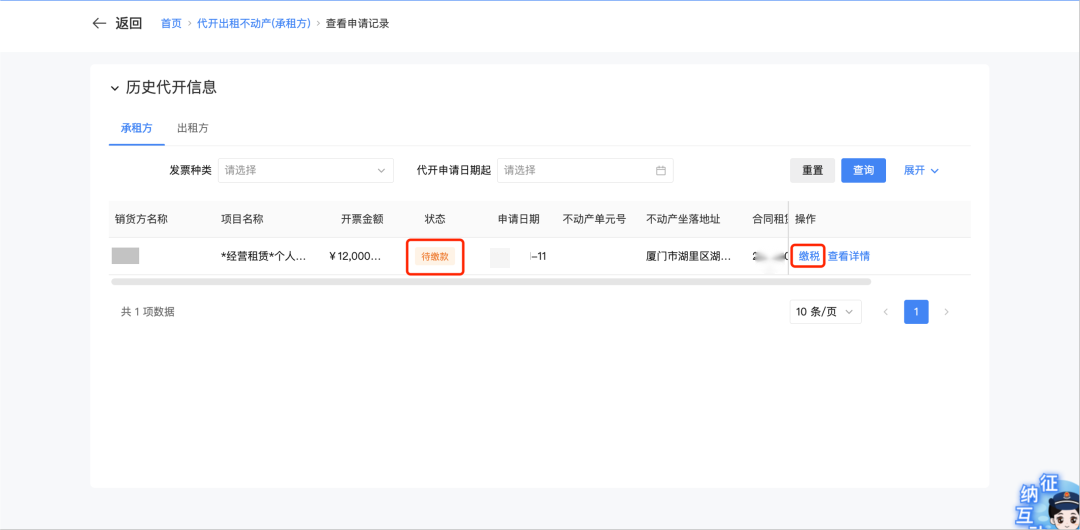Switch to the 出租方 tab
The width and height of the screenshot is (1080, 530).
193,128
